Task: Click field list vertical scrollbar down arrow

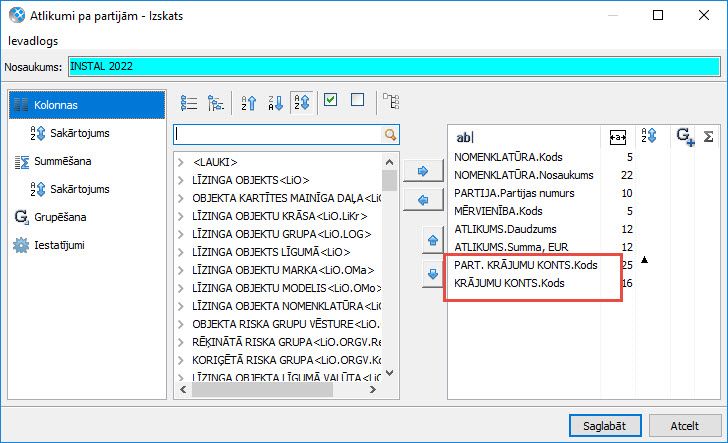Action: coord(389,373)
